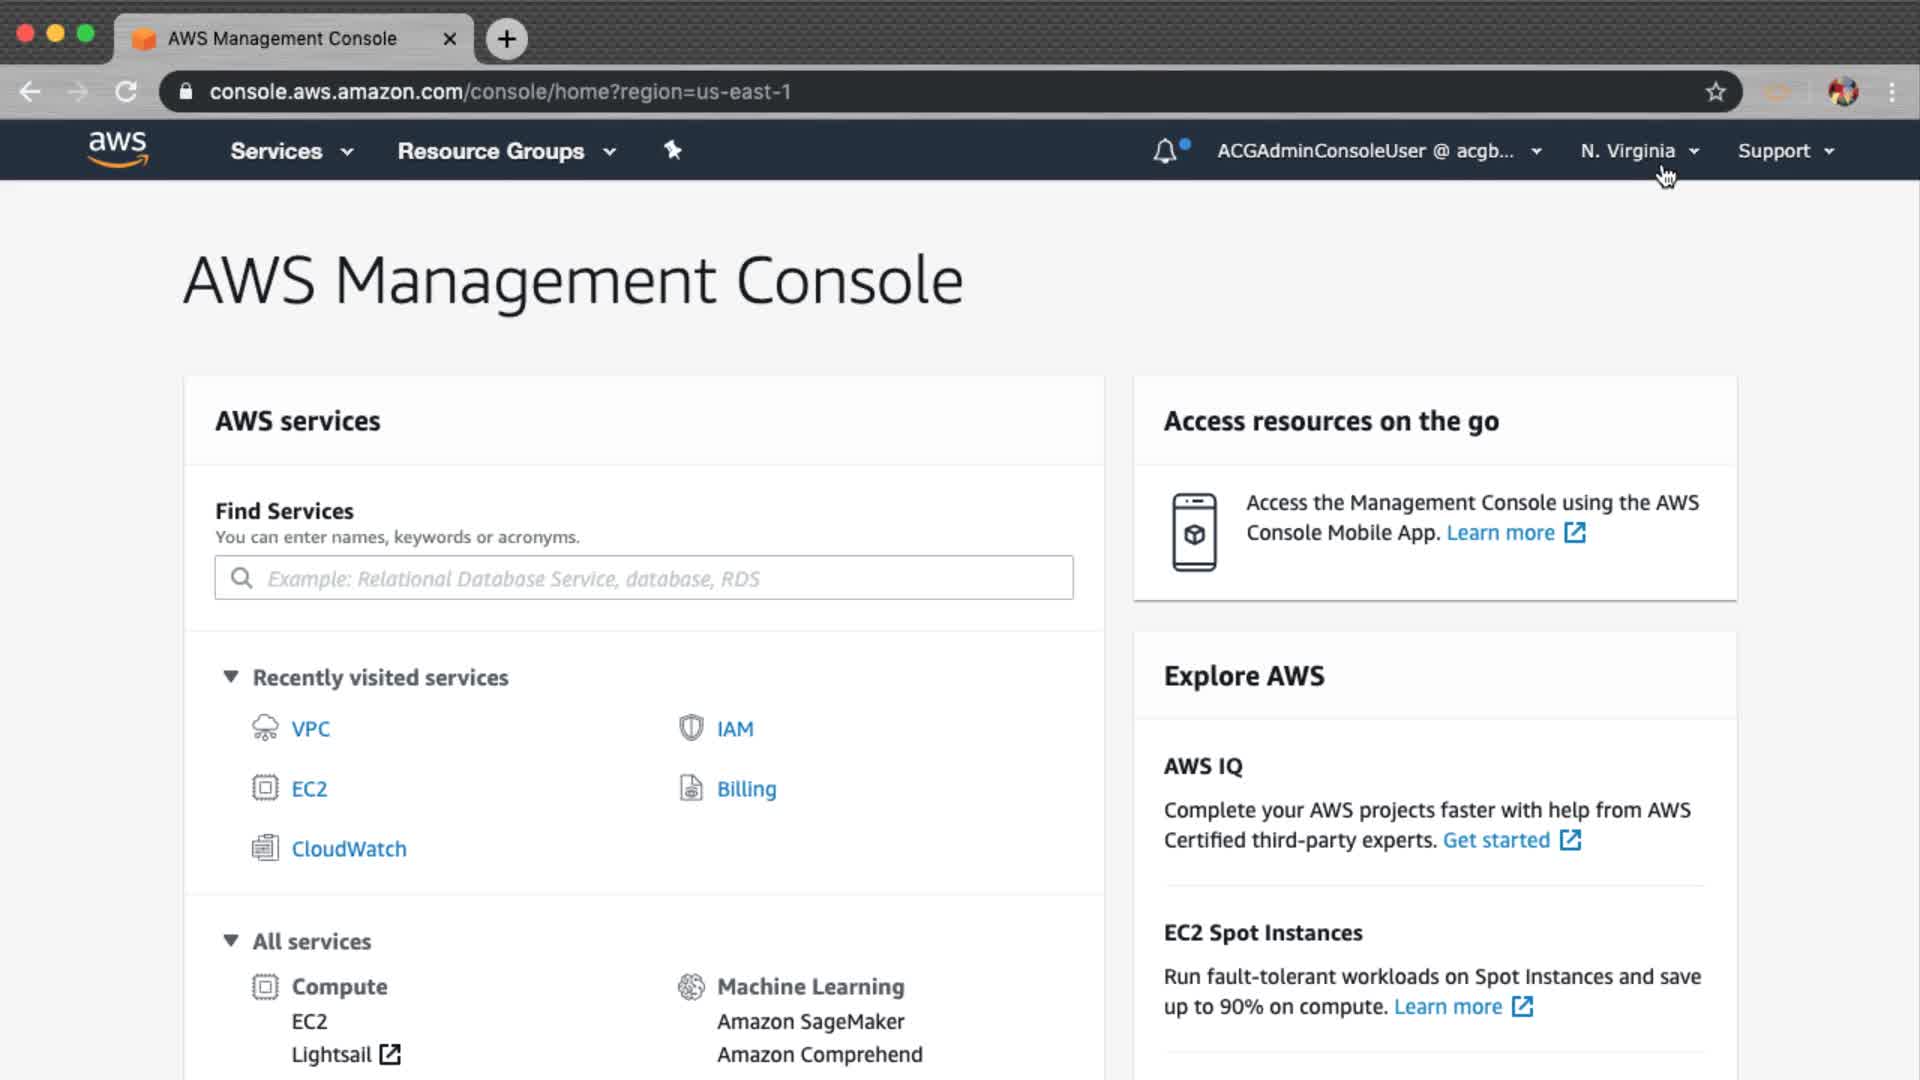Open the EC2 recently visited link
The image size is (1920, 1080).
[309, 789]
